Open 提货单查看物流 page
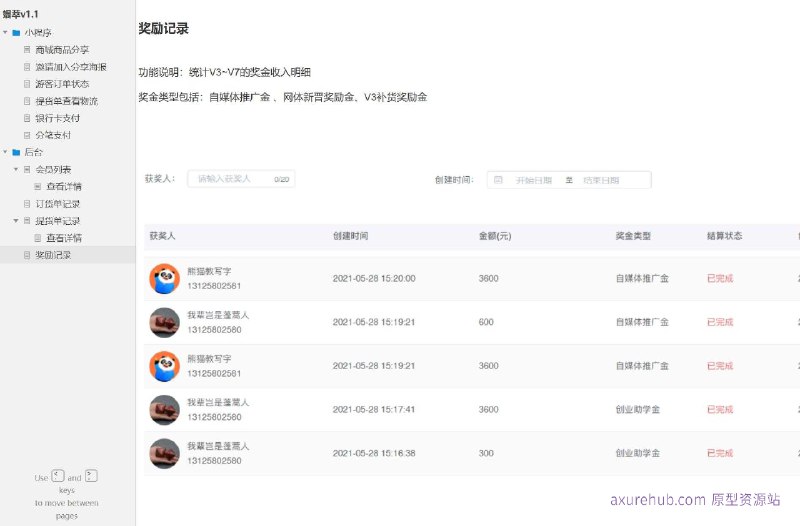This screenshot has width=800, height=526. point(66,101)
